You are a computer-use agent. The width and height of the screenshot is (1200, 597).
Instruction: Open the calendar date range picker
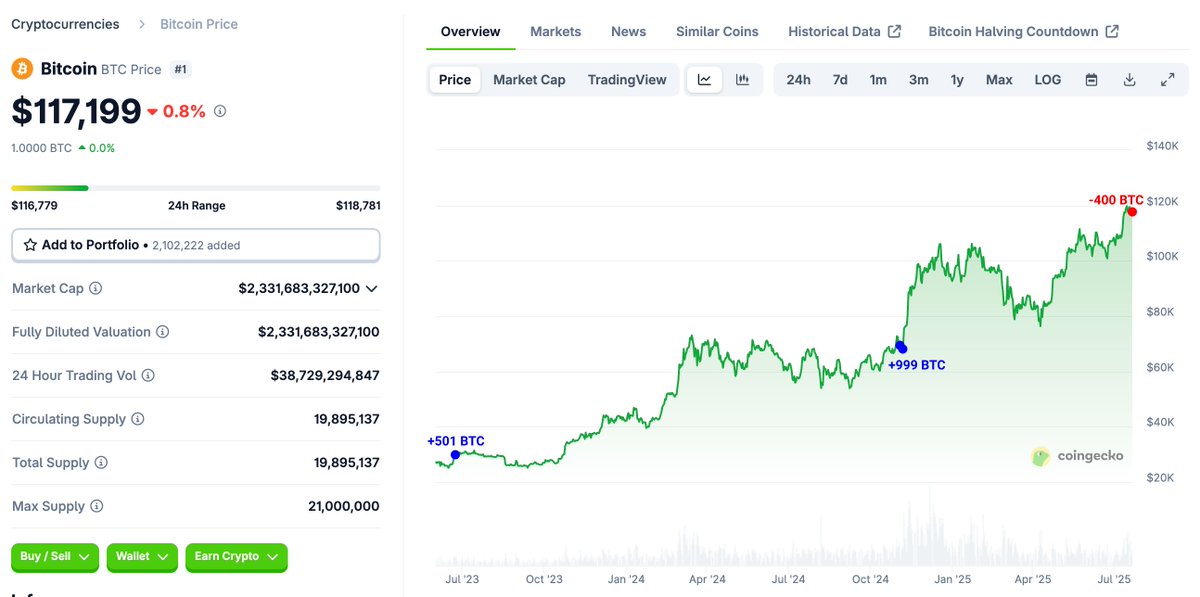pos(1092,80)
